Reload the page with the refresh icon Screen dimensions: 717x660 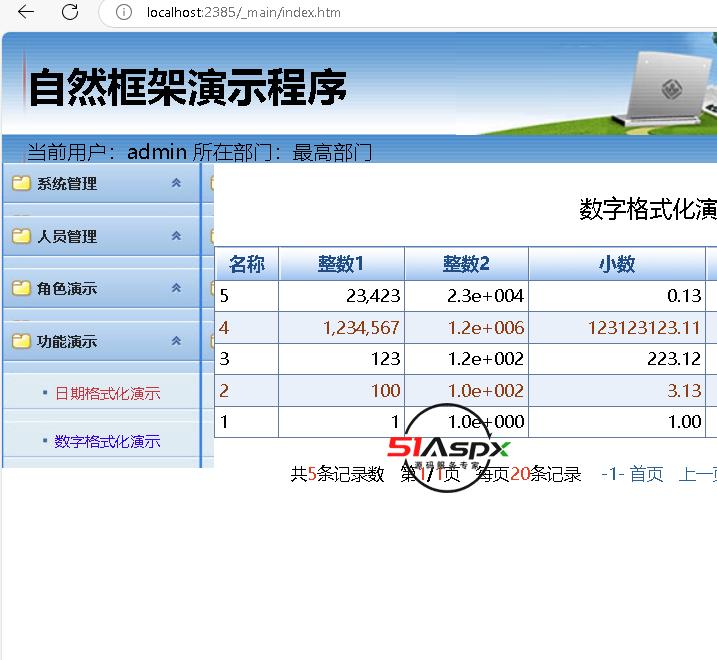70,12
